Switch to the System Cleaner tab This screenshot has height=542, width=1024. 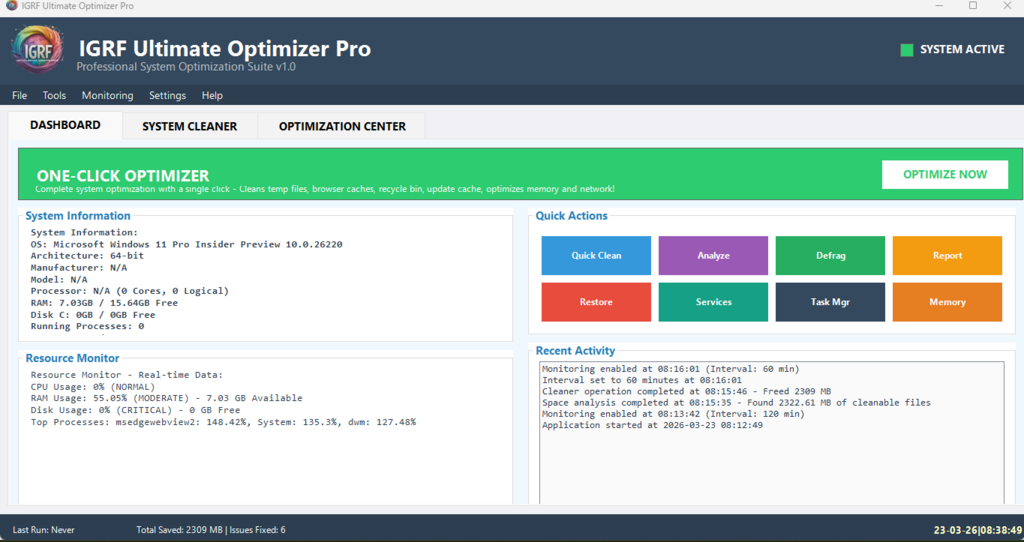tap(189, 127)
